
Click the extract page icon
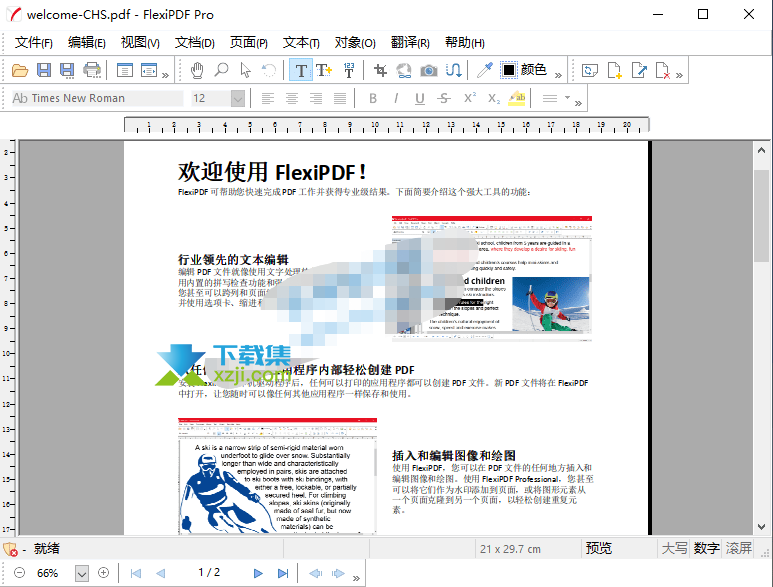[639, 70]
